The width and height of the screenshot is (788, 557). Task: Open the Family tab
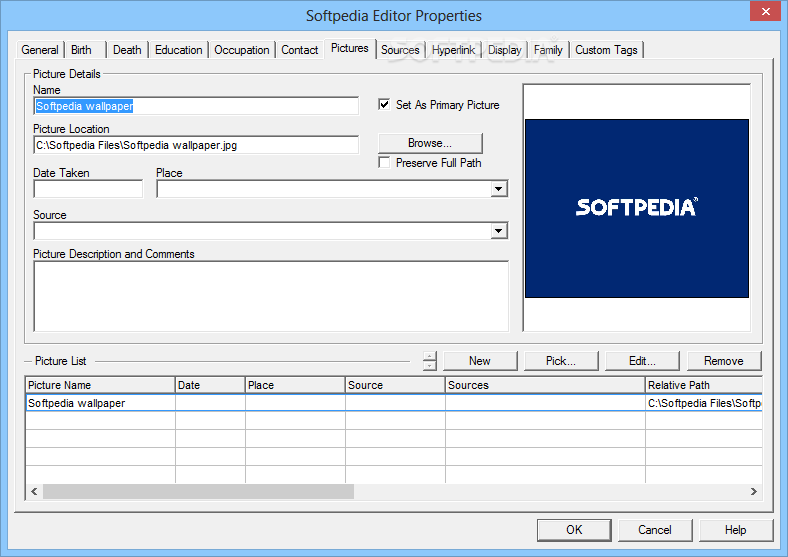(x=548, y=50)
